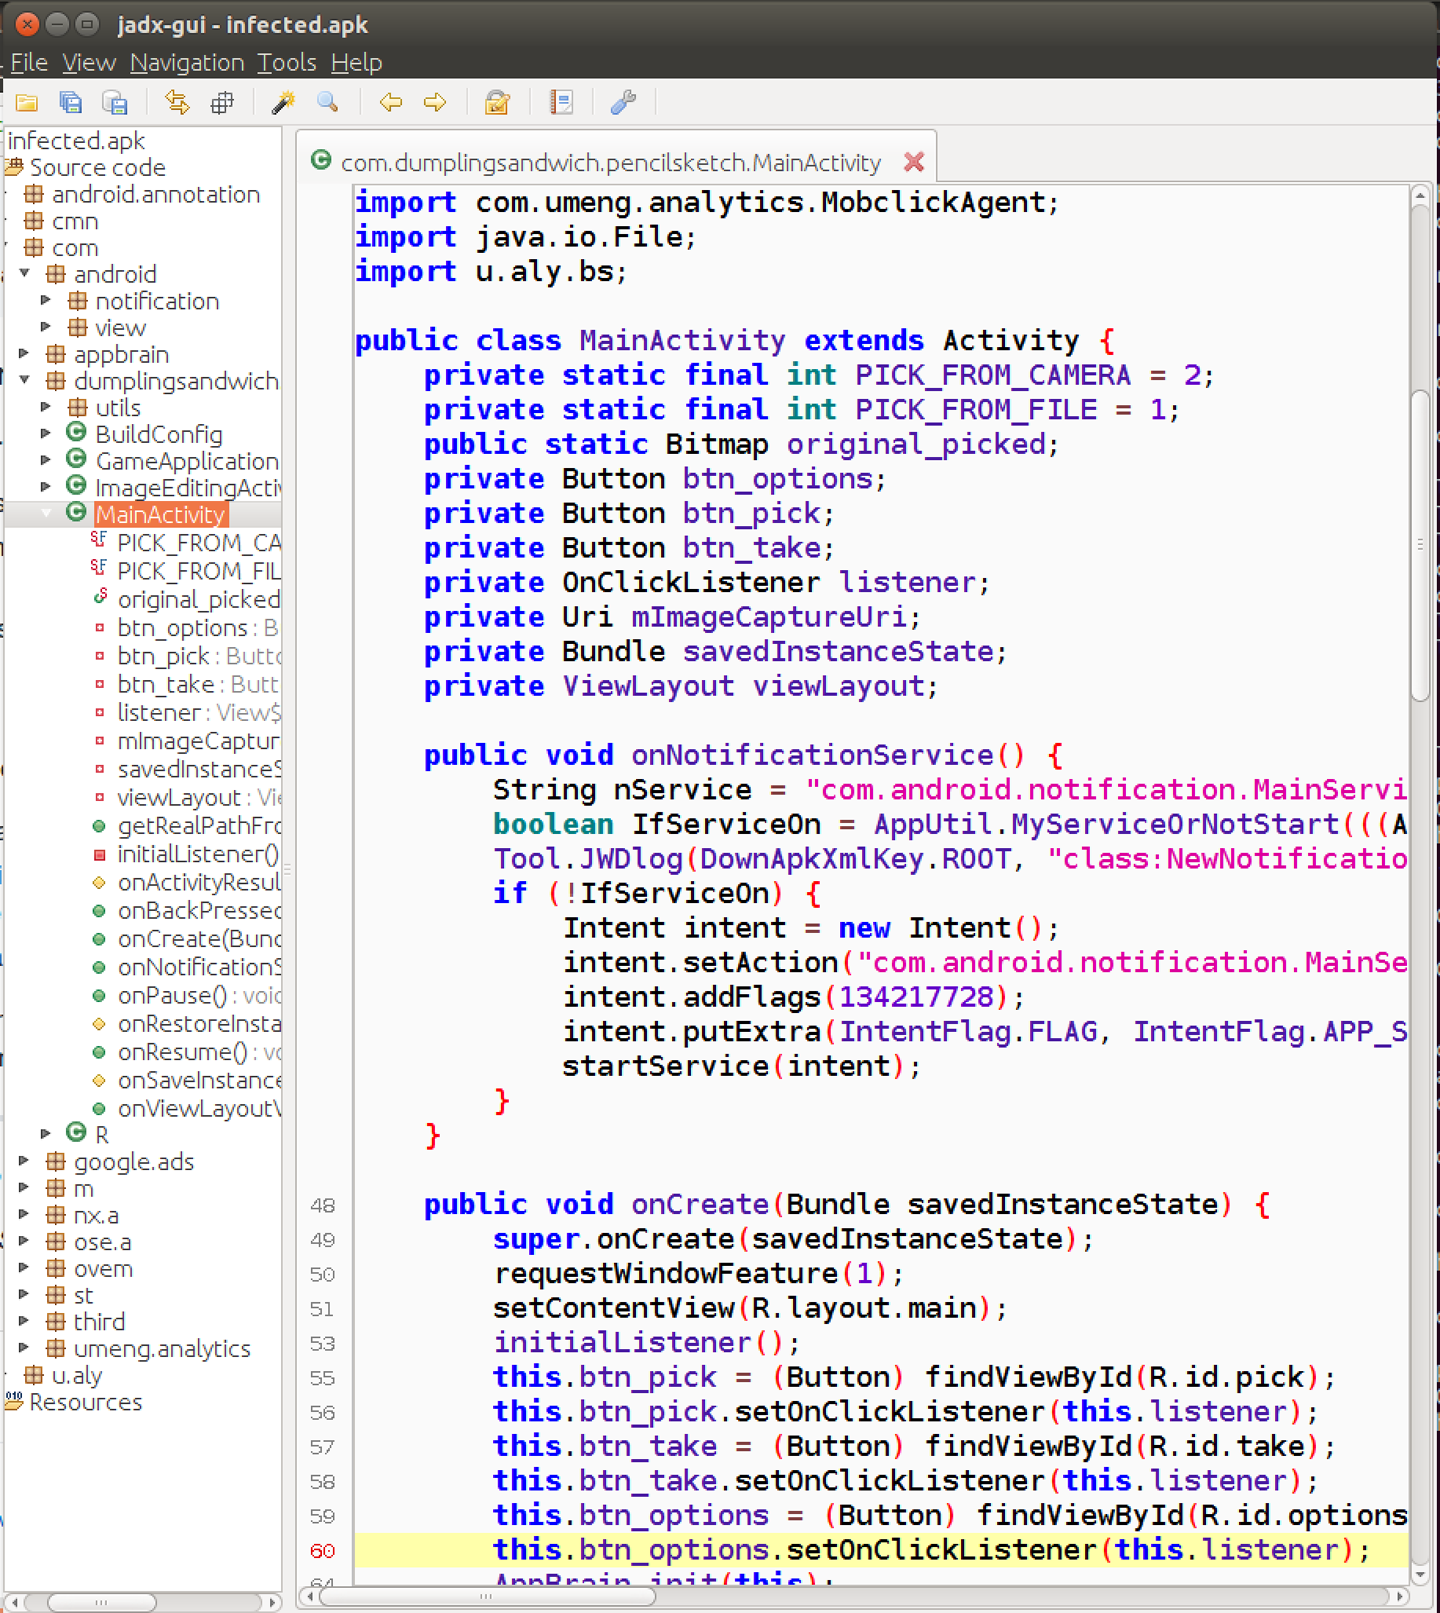This screenshot has height=1613, width=1440.
Task: Expand the R class node
Action: point(46,1133)
